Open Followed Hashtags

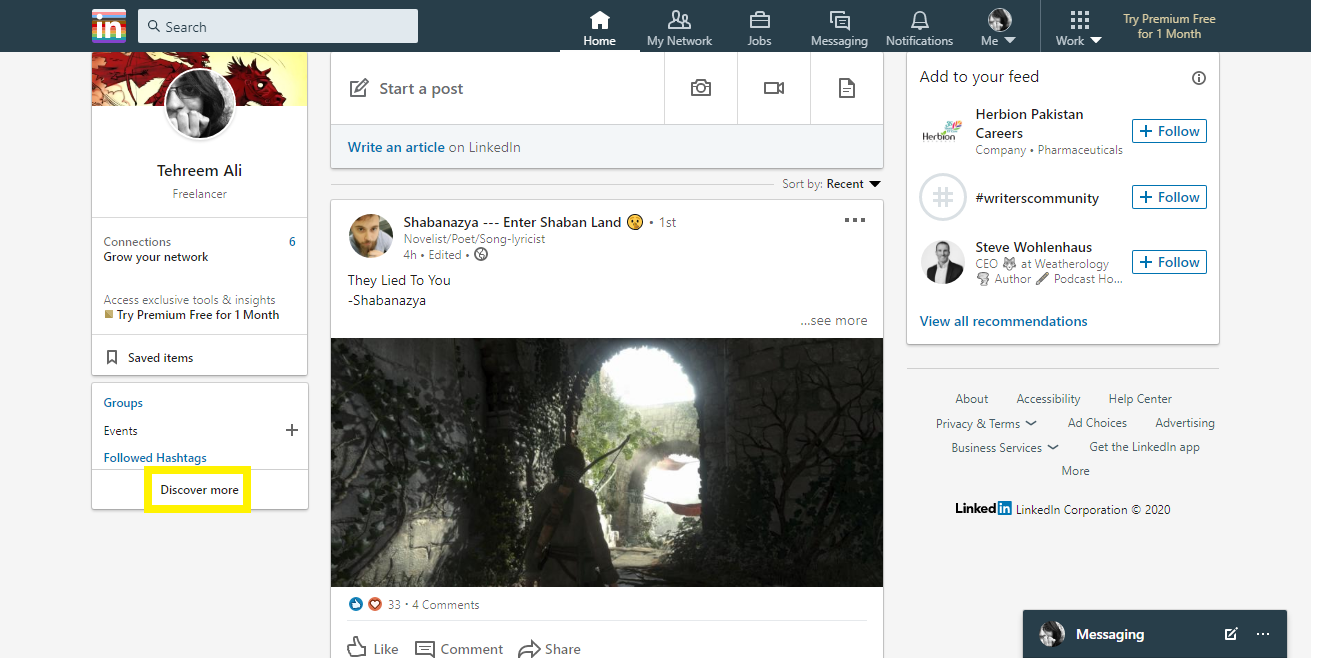155,458
